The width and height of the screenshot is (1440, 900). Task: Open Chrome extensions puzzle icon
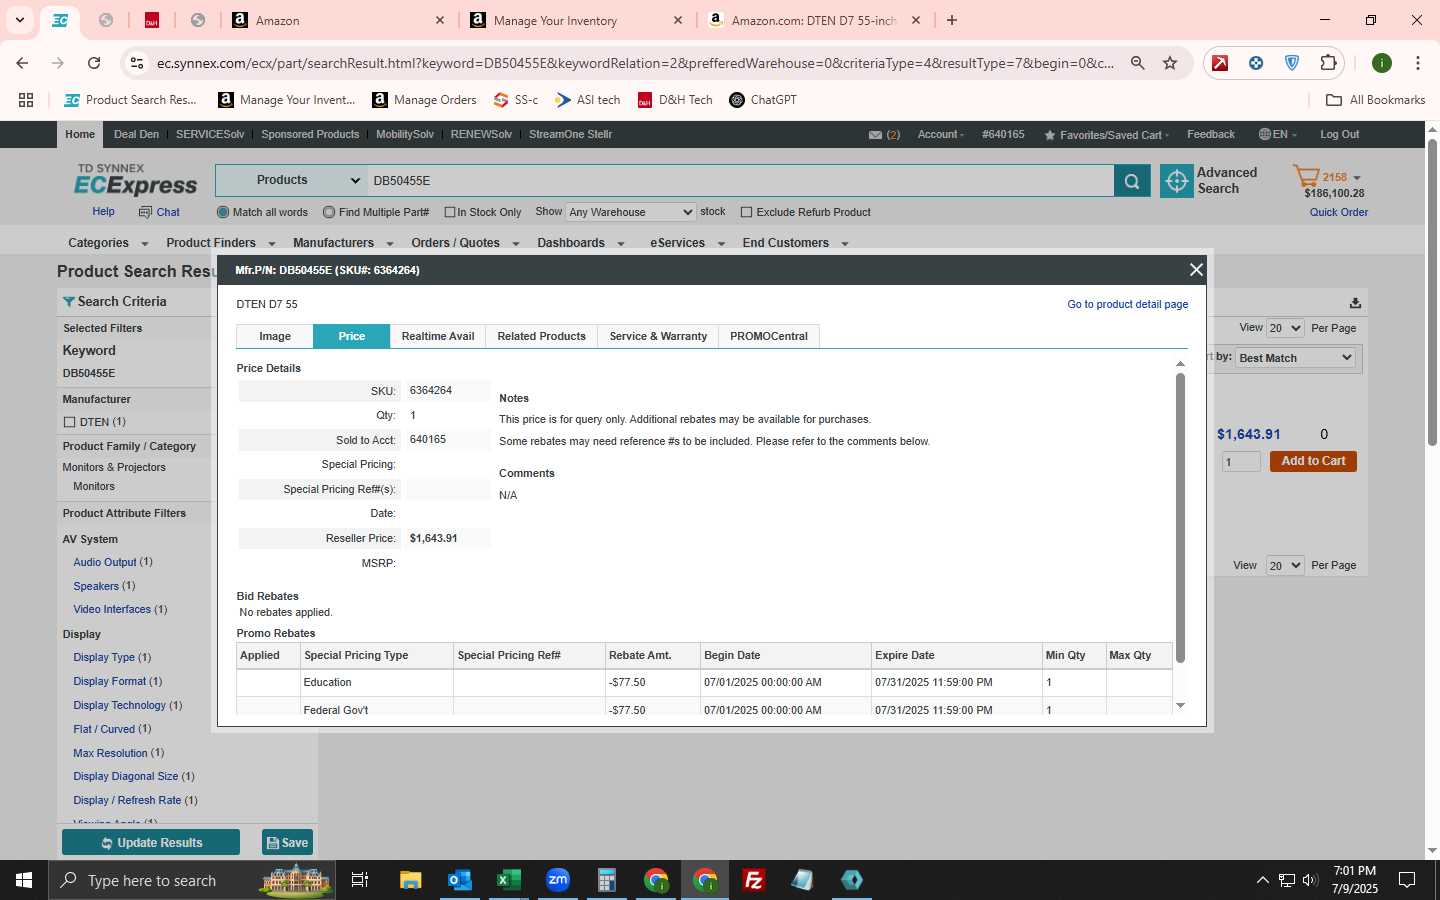click(x=1328, y=63)
